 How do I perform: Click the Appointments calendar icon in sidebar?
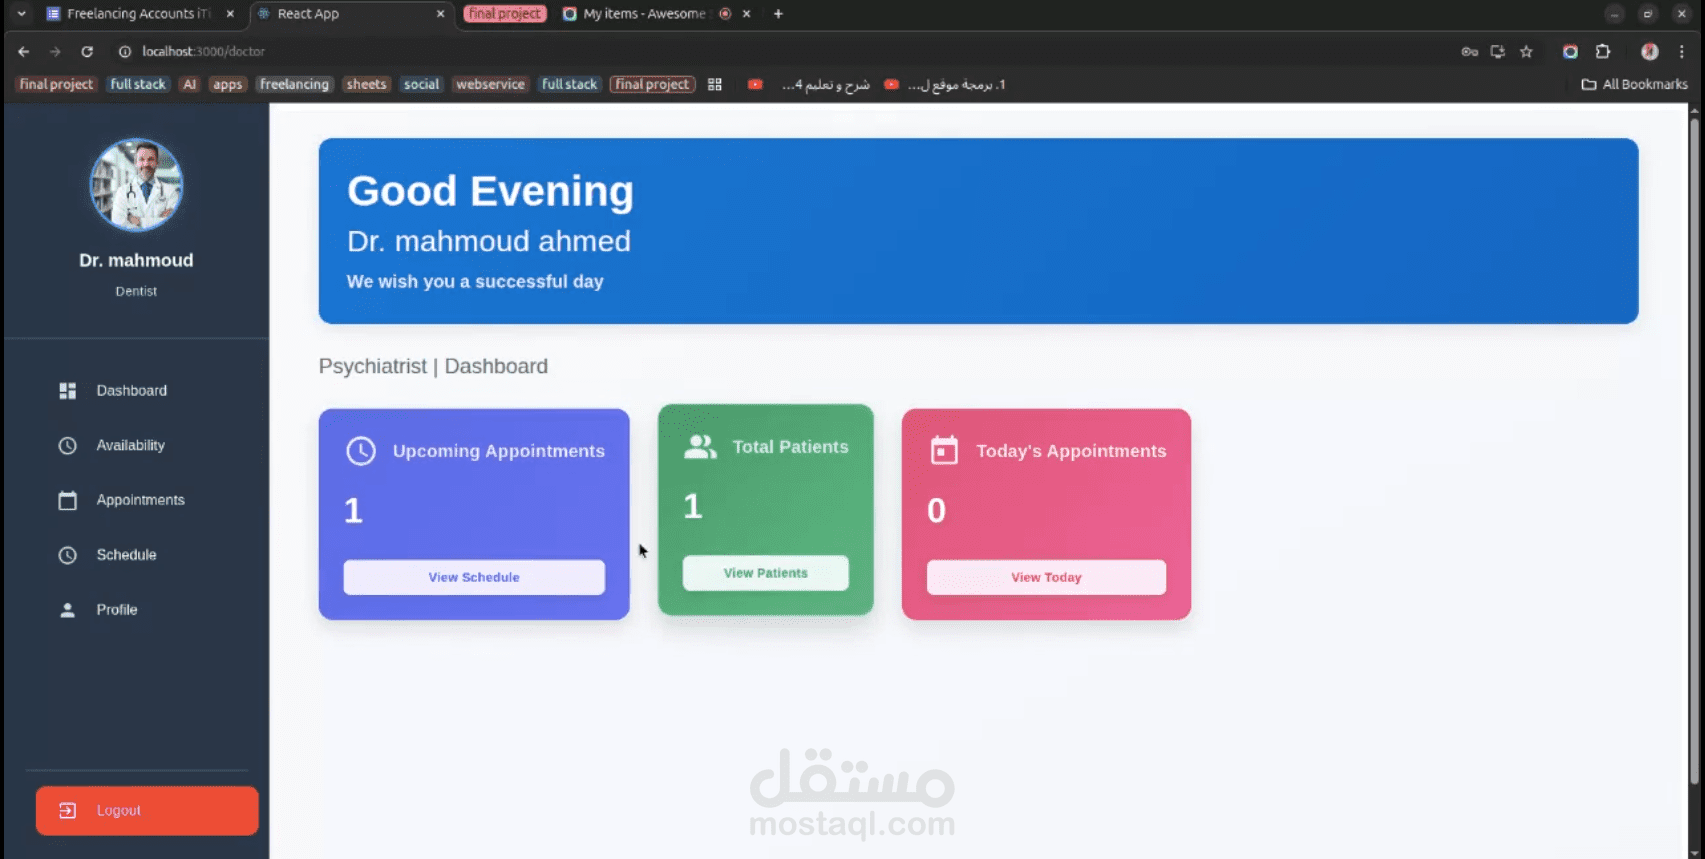(67, 500)
